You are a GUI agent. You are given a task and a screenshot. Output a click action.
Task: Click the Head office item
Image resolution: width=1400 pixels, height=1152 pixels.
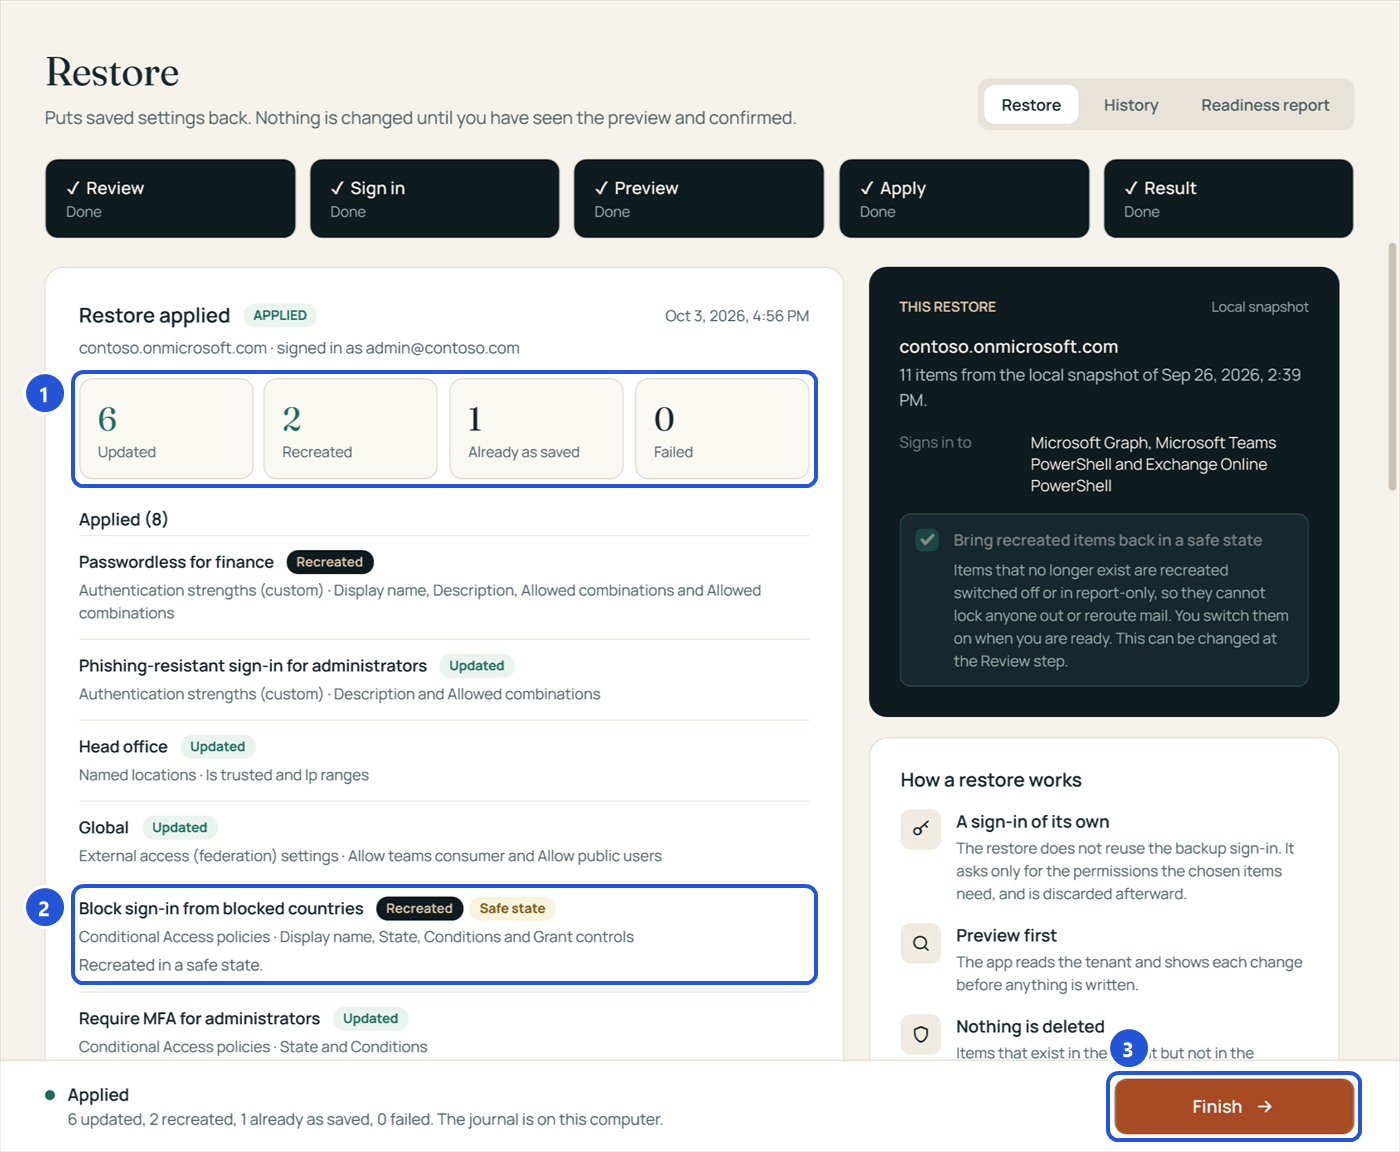123,747
